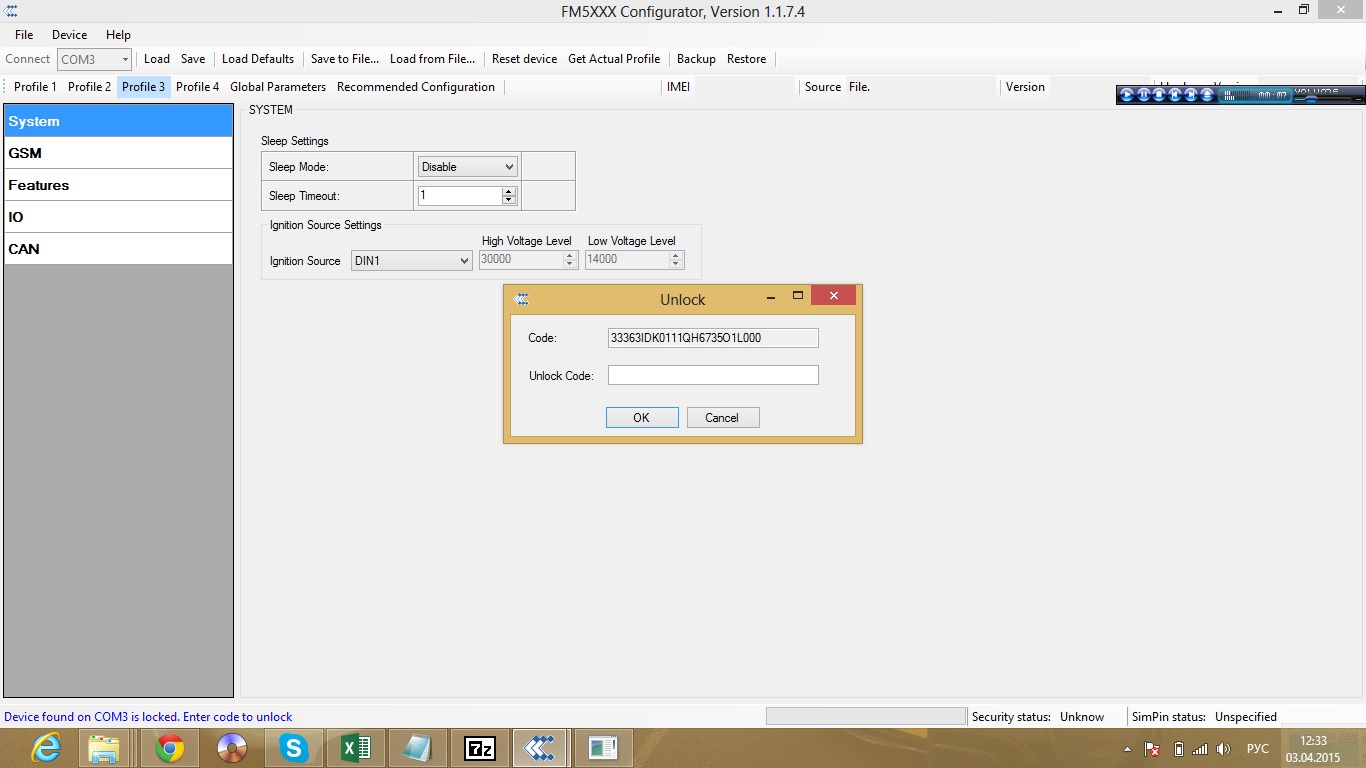Open Skype from the taskbar
This screenshot has height=768, width=1366.
click(x=293, y=747)
